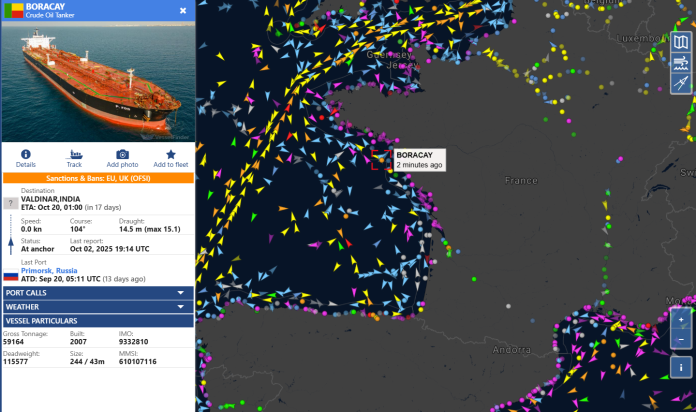
Task: Open vessel Details info icon
Action: [25, 155]
